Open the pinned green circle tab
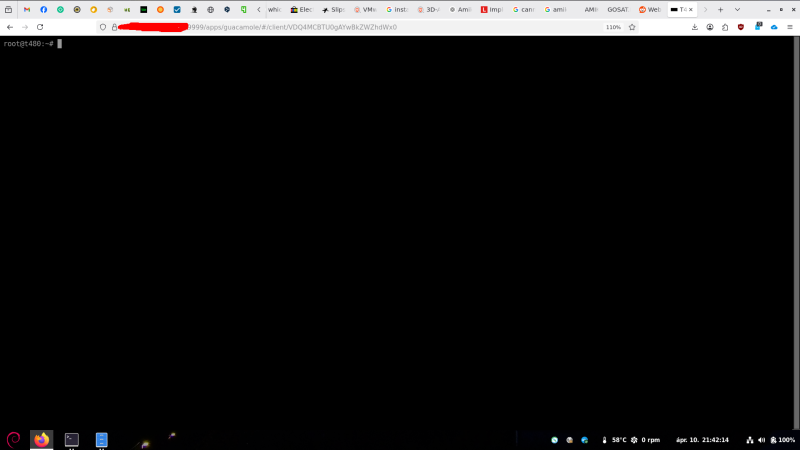This screenshot has width=800, height=450. click(60, 9)
